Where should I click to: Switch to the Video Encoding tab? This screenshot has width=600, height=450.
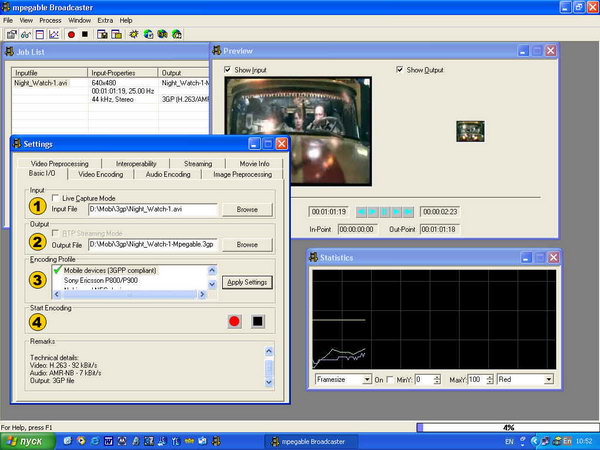pyautogui.click(x=101, y=174)
